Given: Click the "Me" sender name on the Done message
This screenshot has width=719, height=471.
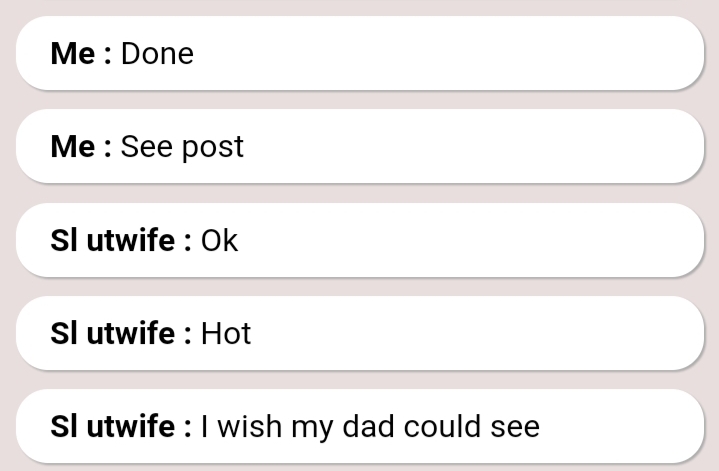Looking at the screenshot, I should 73,53.
